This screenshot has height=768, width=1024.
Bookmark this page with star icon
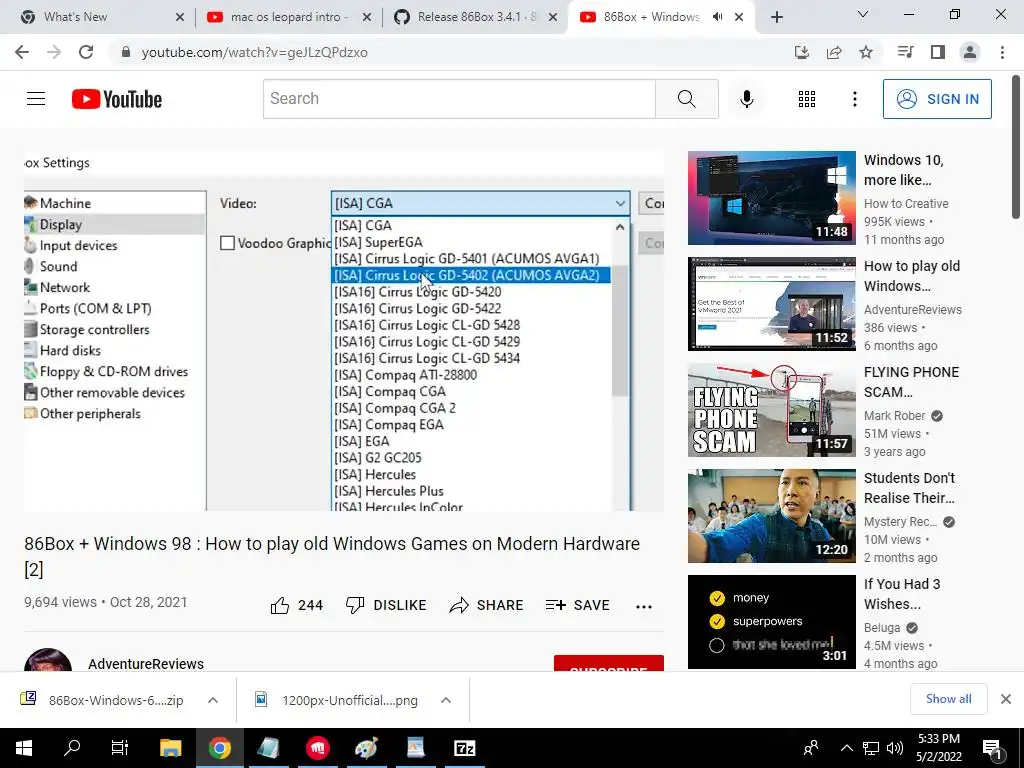pos(866,52)
